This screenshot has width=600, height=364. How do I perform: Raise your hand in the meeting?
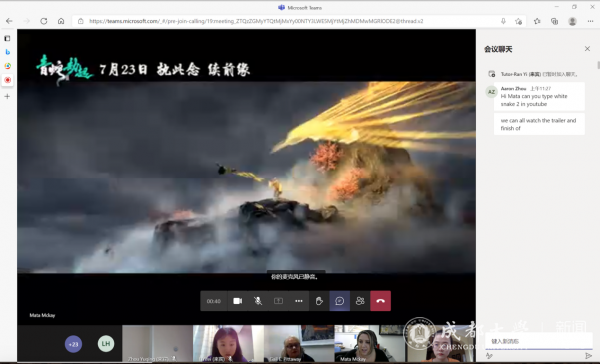[x=319, y=301]
